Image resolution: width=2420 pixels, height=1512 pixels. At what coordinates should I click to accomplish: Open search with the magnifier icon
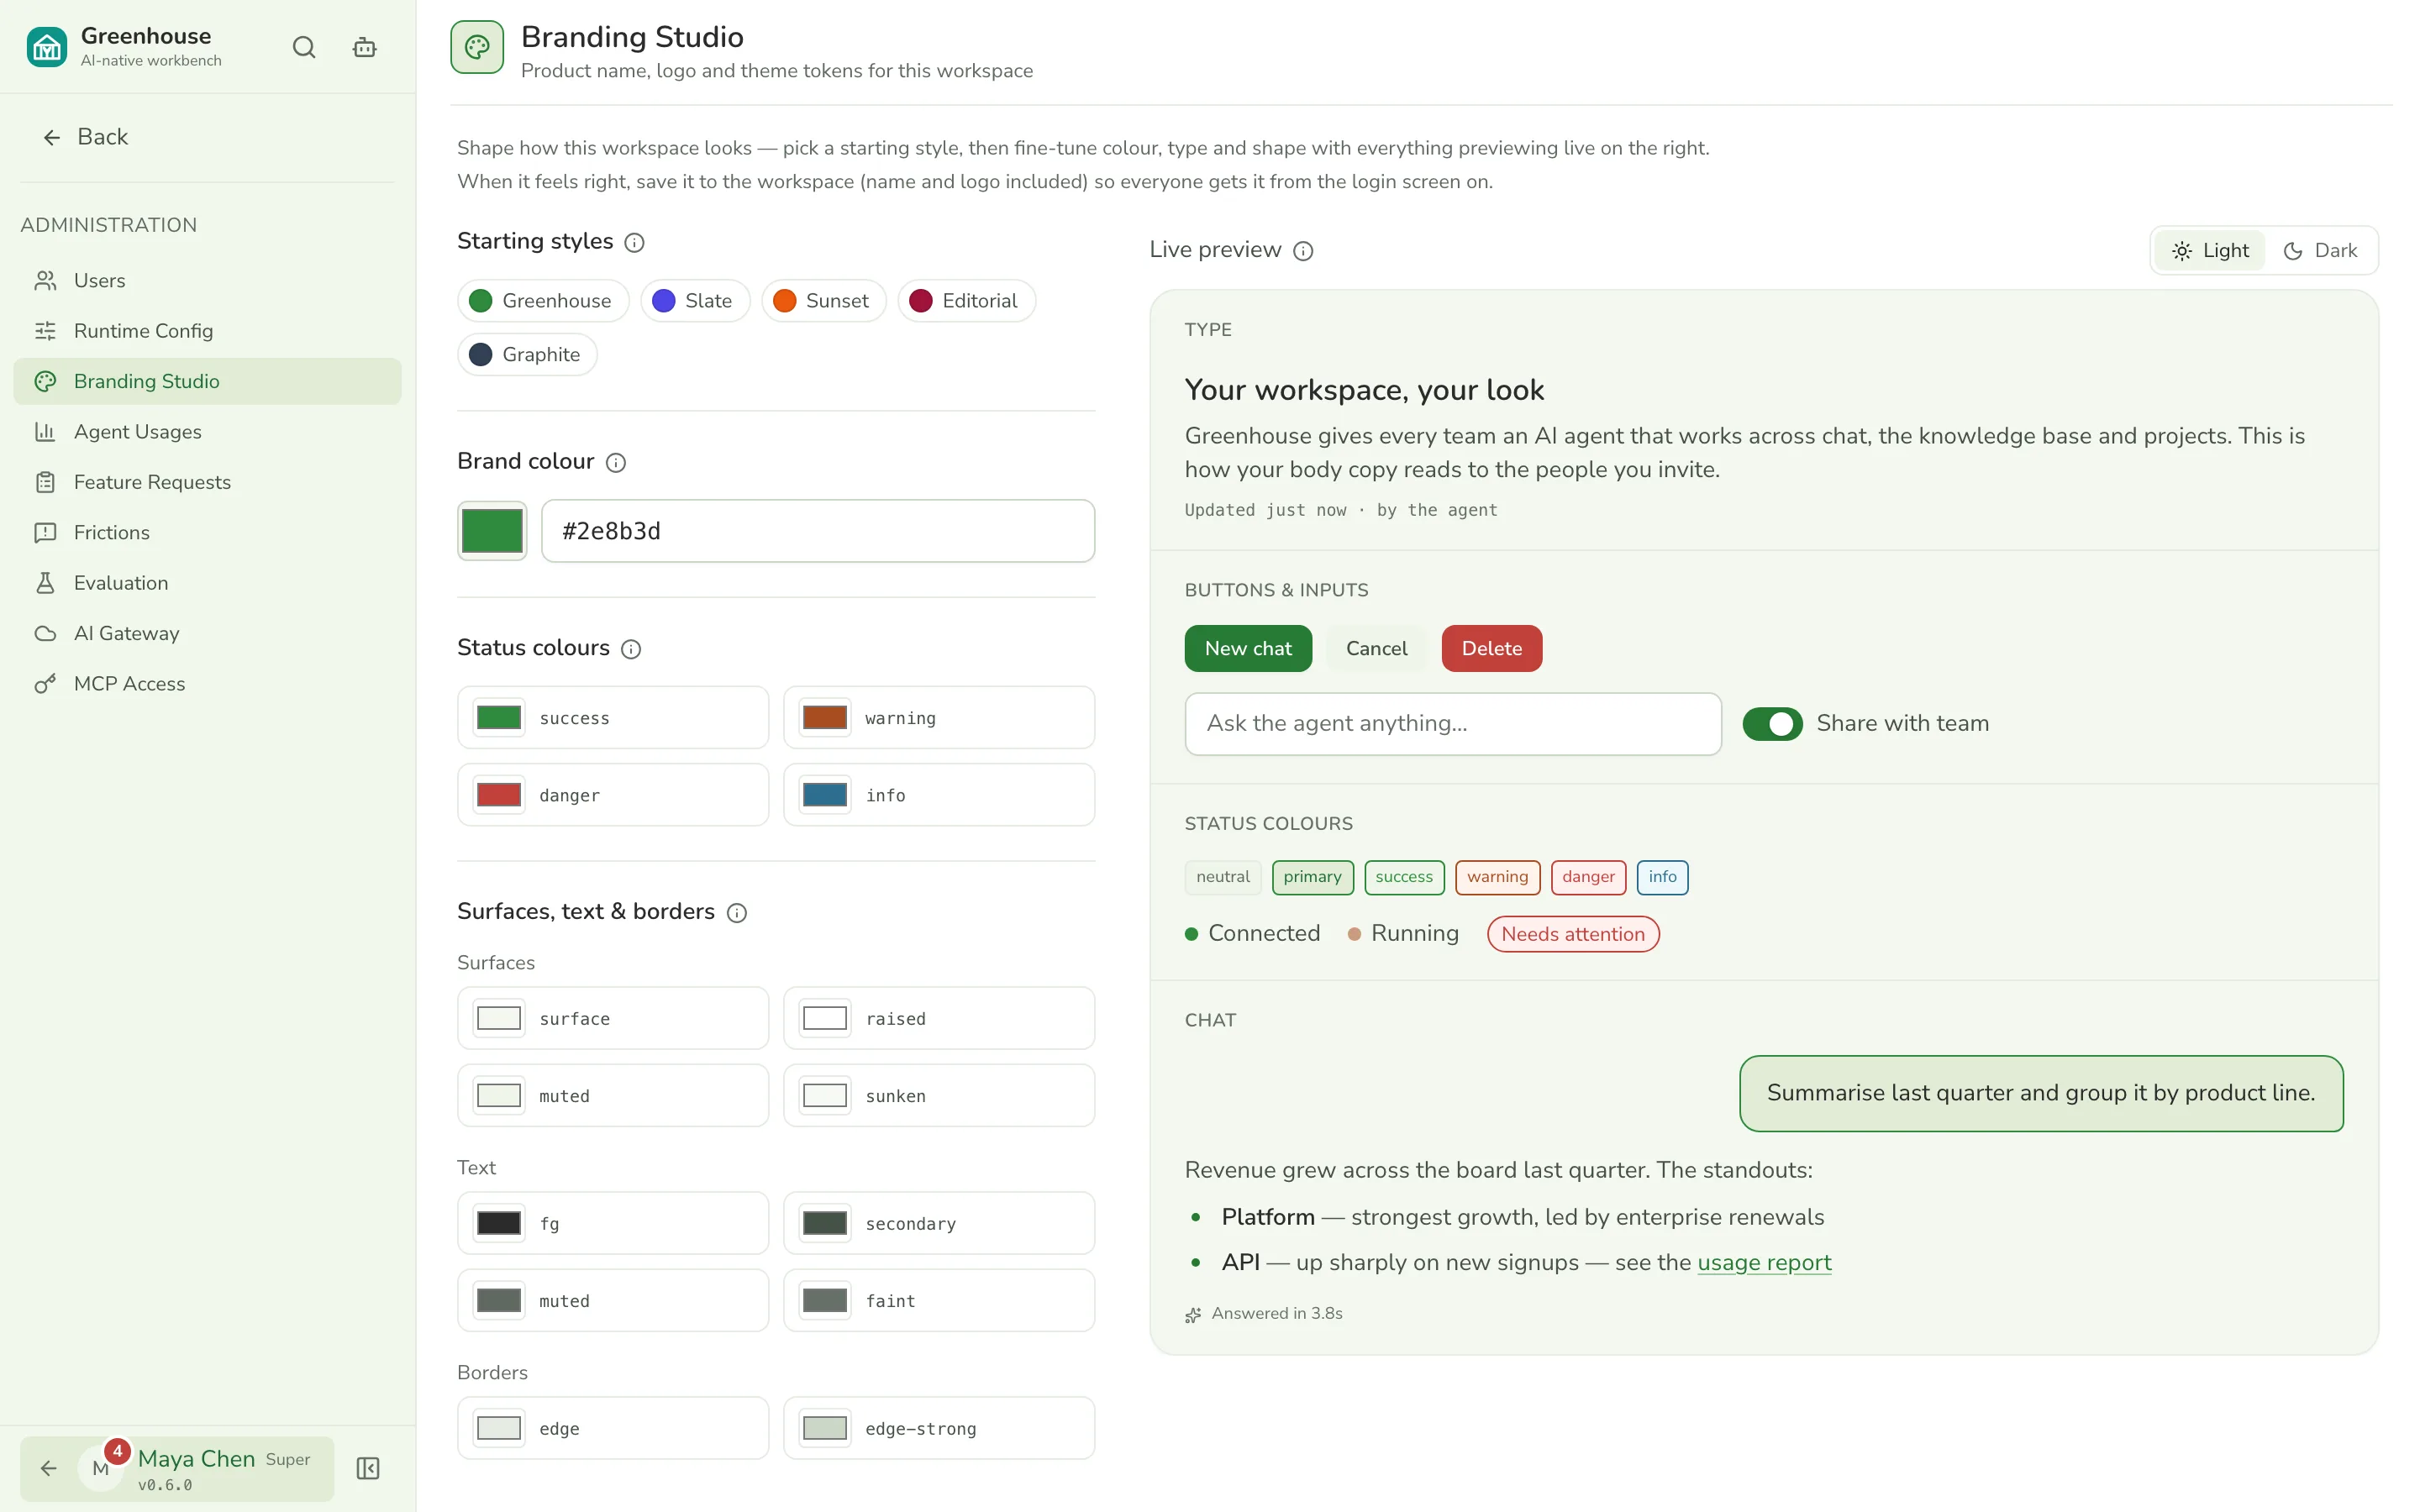(x=304, y=47)
